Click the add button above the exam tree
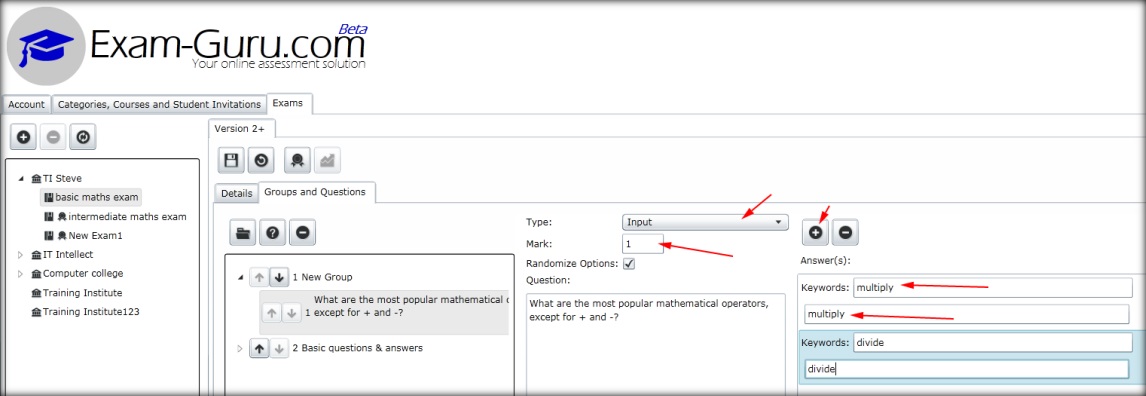This screenshot has height=396, width=1146. coord(23,137)
